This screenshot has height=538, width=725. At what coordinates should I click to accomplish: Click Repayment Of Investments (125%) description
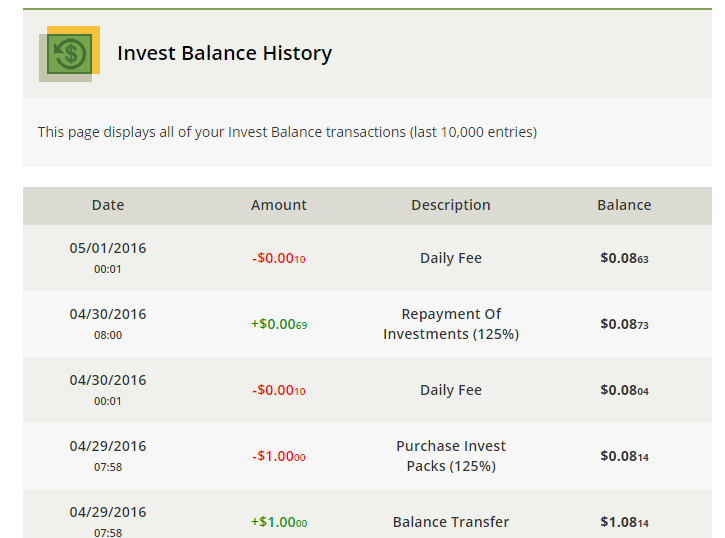(x=451, y=324)
